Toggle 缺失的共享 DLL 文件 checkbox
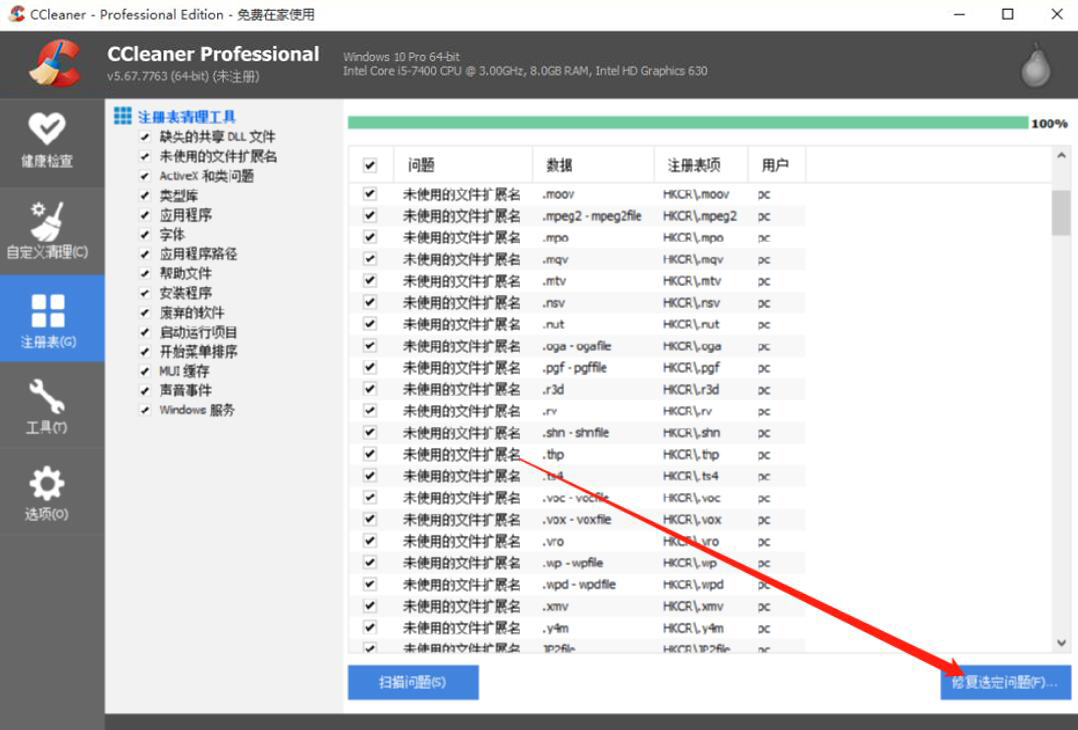1078x730 pixels. tap(145, 137)
